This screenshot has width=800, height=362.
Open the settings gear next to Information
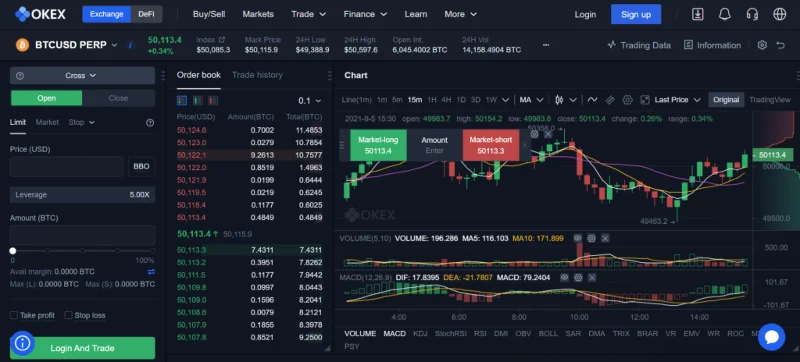(762, 45)
